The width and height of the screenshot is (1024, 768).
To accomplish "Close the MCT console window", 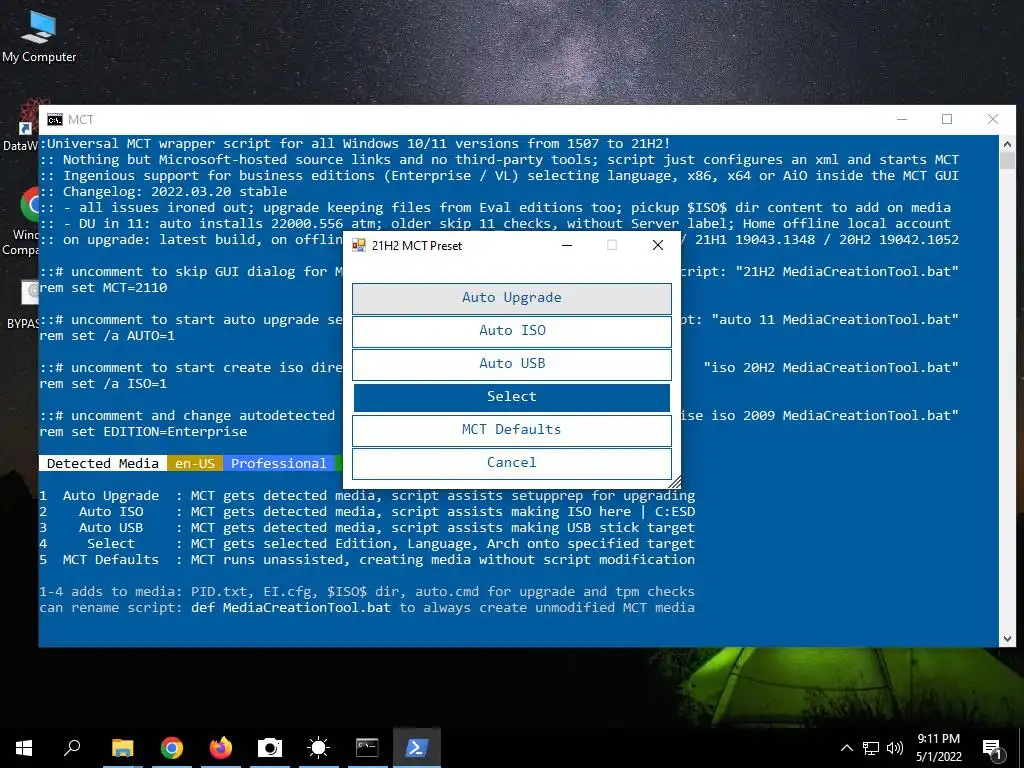I will (x=993, y=119).
